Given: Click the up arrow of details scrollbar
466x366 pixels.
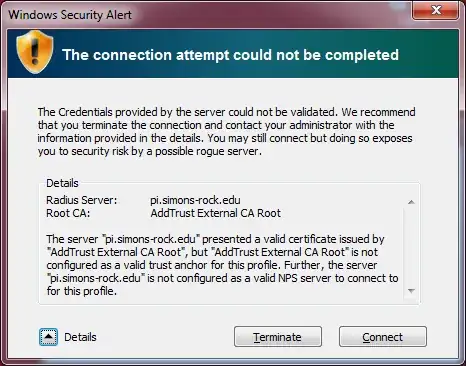Looking at the screenshot, I should 411,202.
